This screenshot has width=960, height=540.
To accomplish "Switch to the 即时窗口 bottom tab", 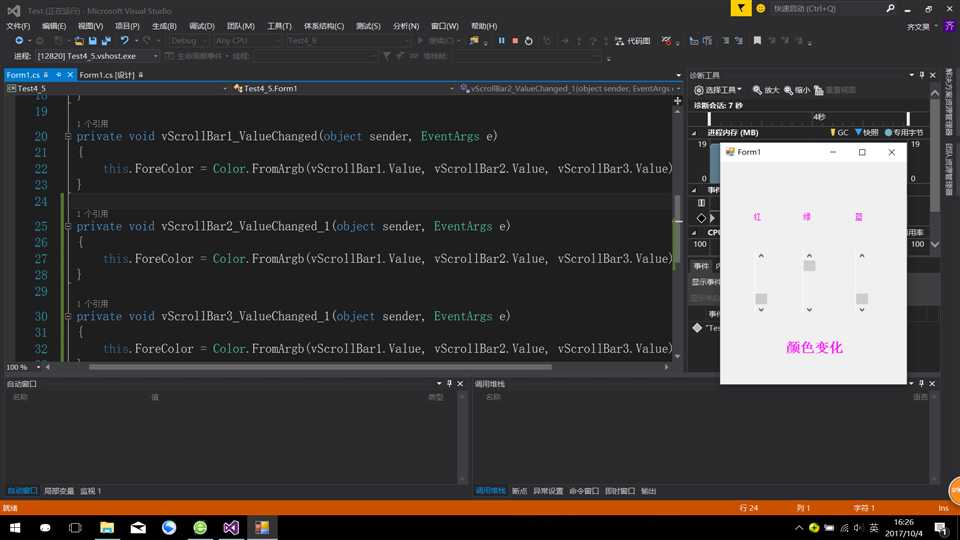I will point(620,491).
